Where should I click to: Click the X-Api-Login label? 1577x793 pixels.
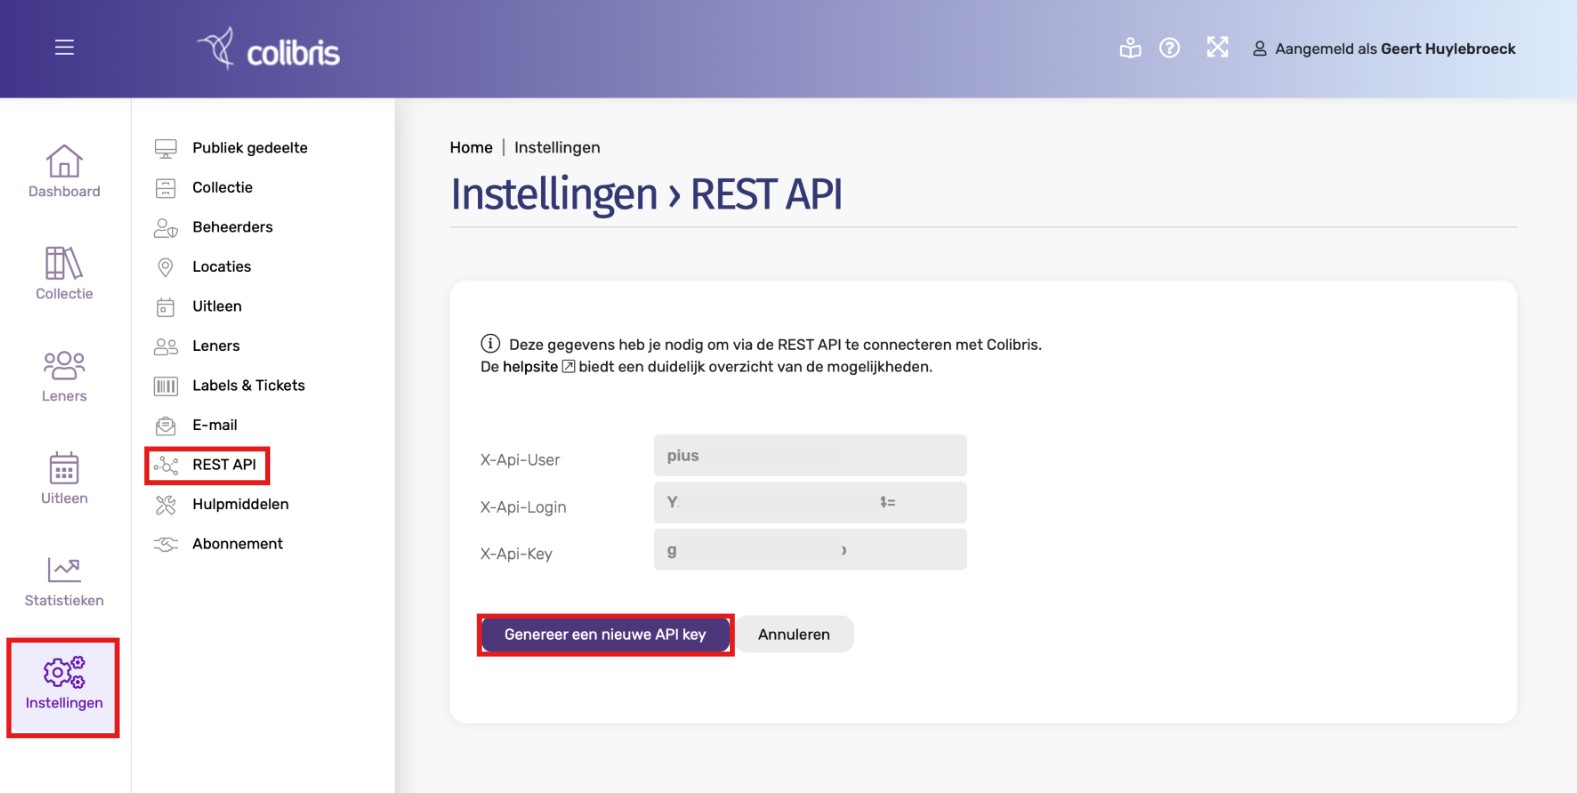tap(523, 507)
